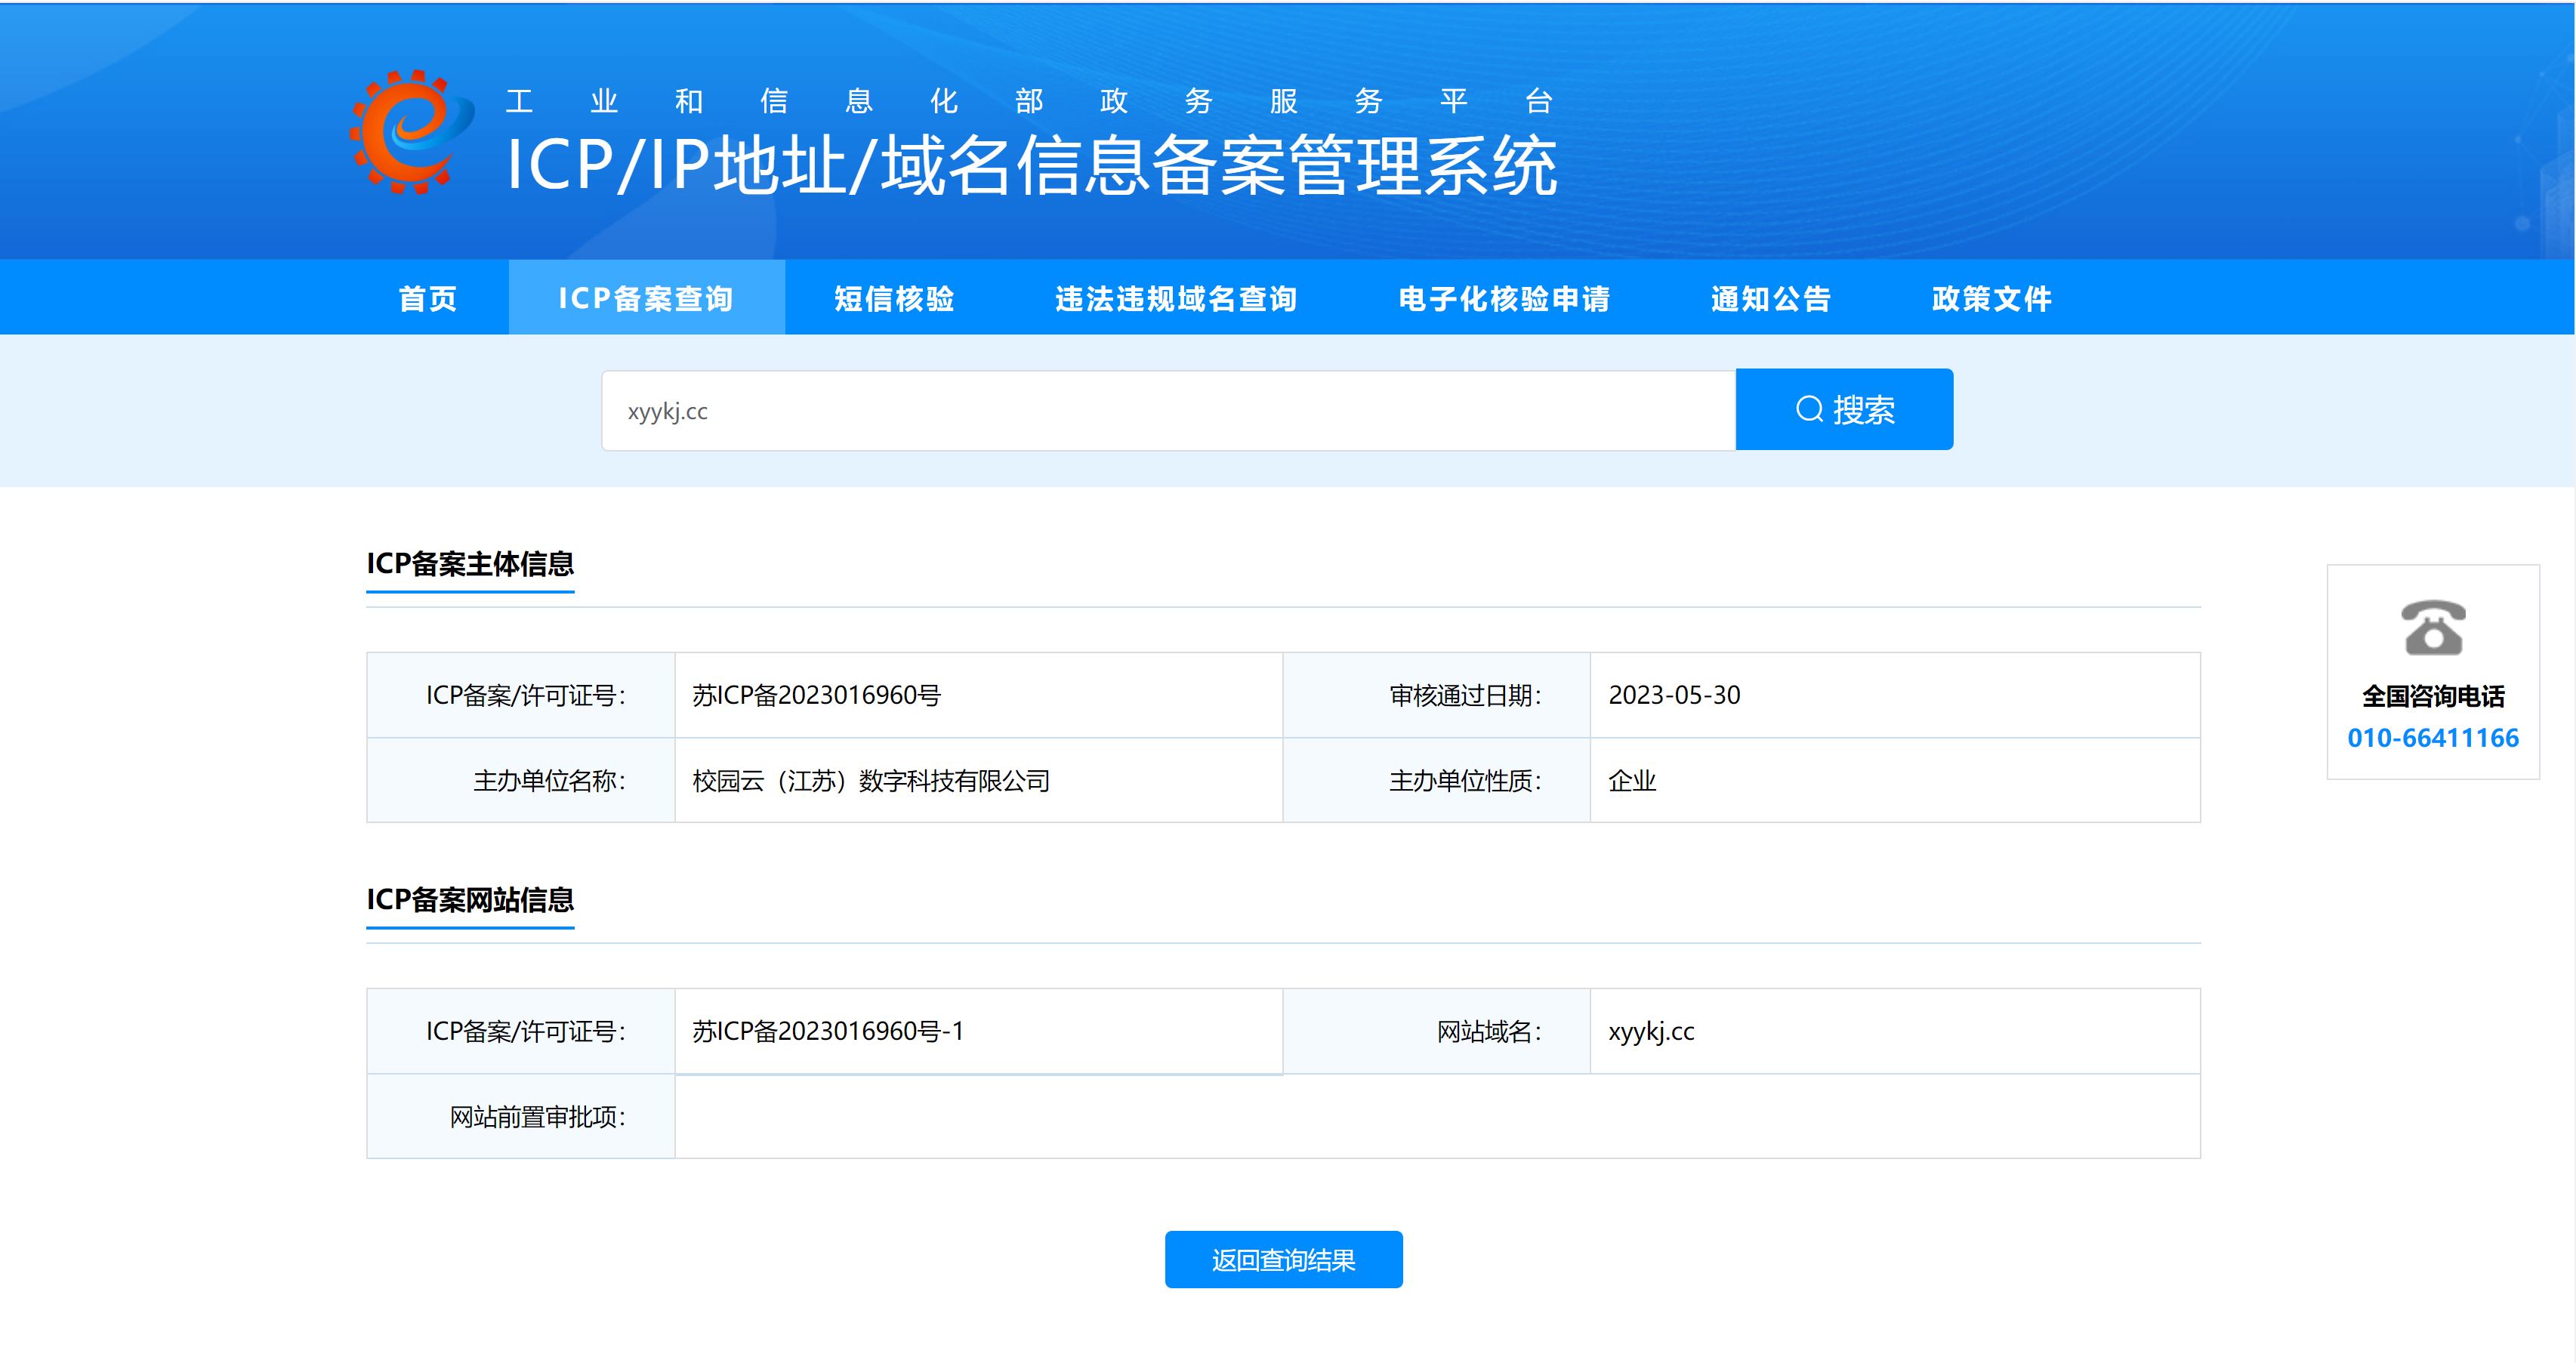Click the 搜索 button

pyautogui.click(x=1844, y=409)
